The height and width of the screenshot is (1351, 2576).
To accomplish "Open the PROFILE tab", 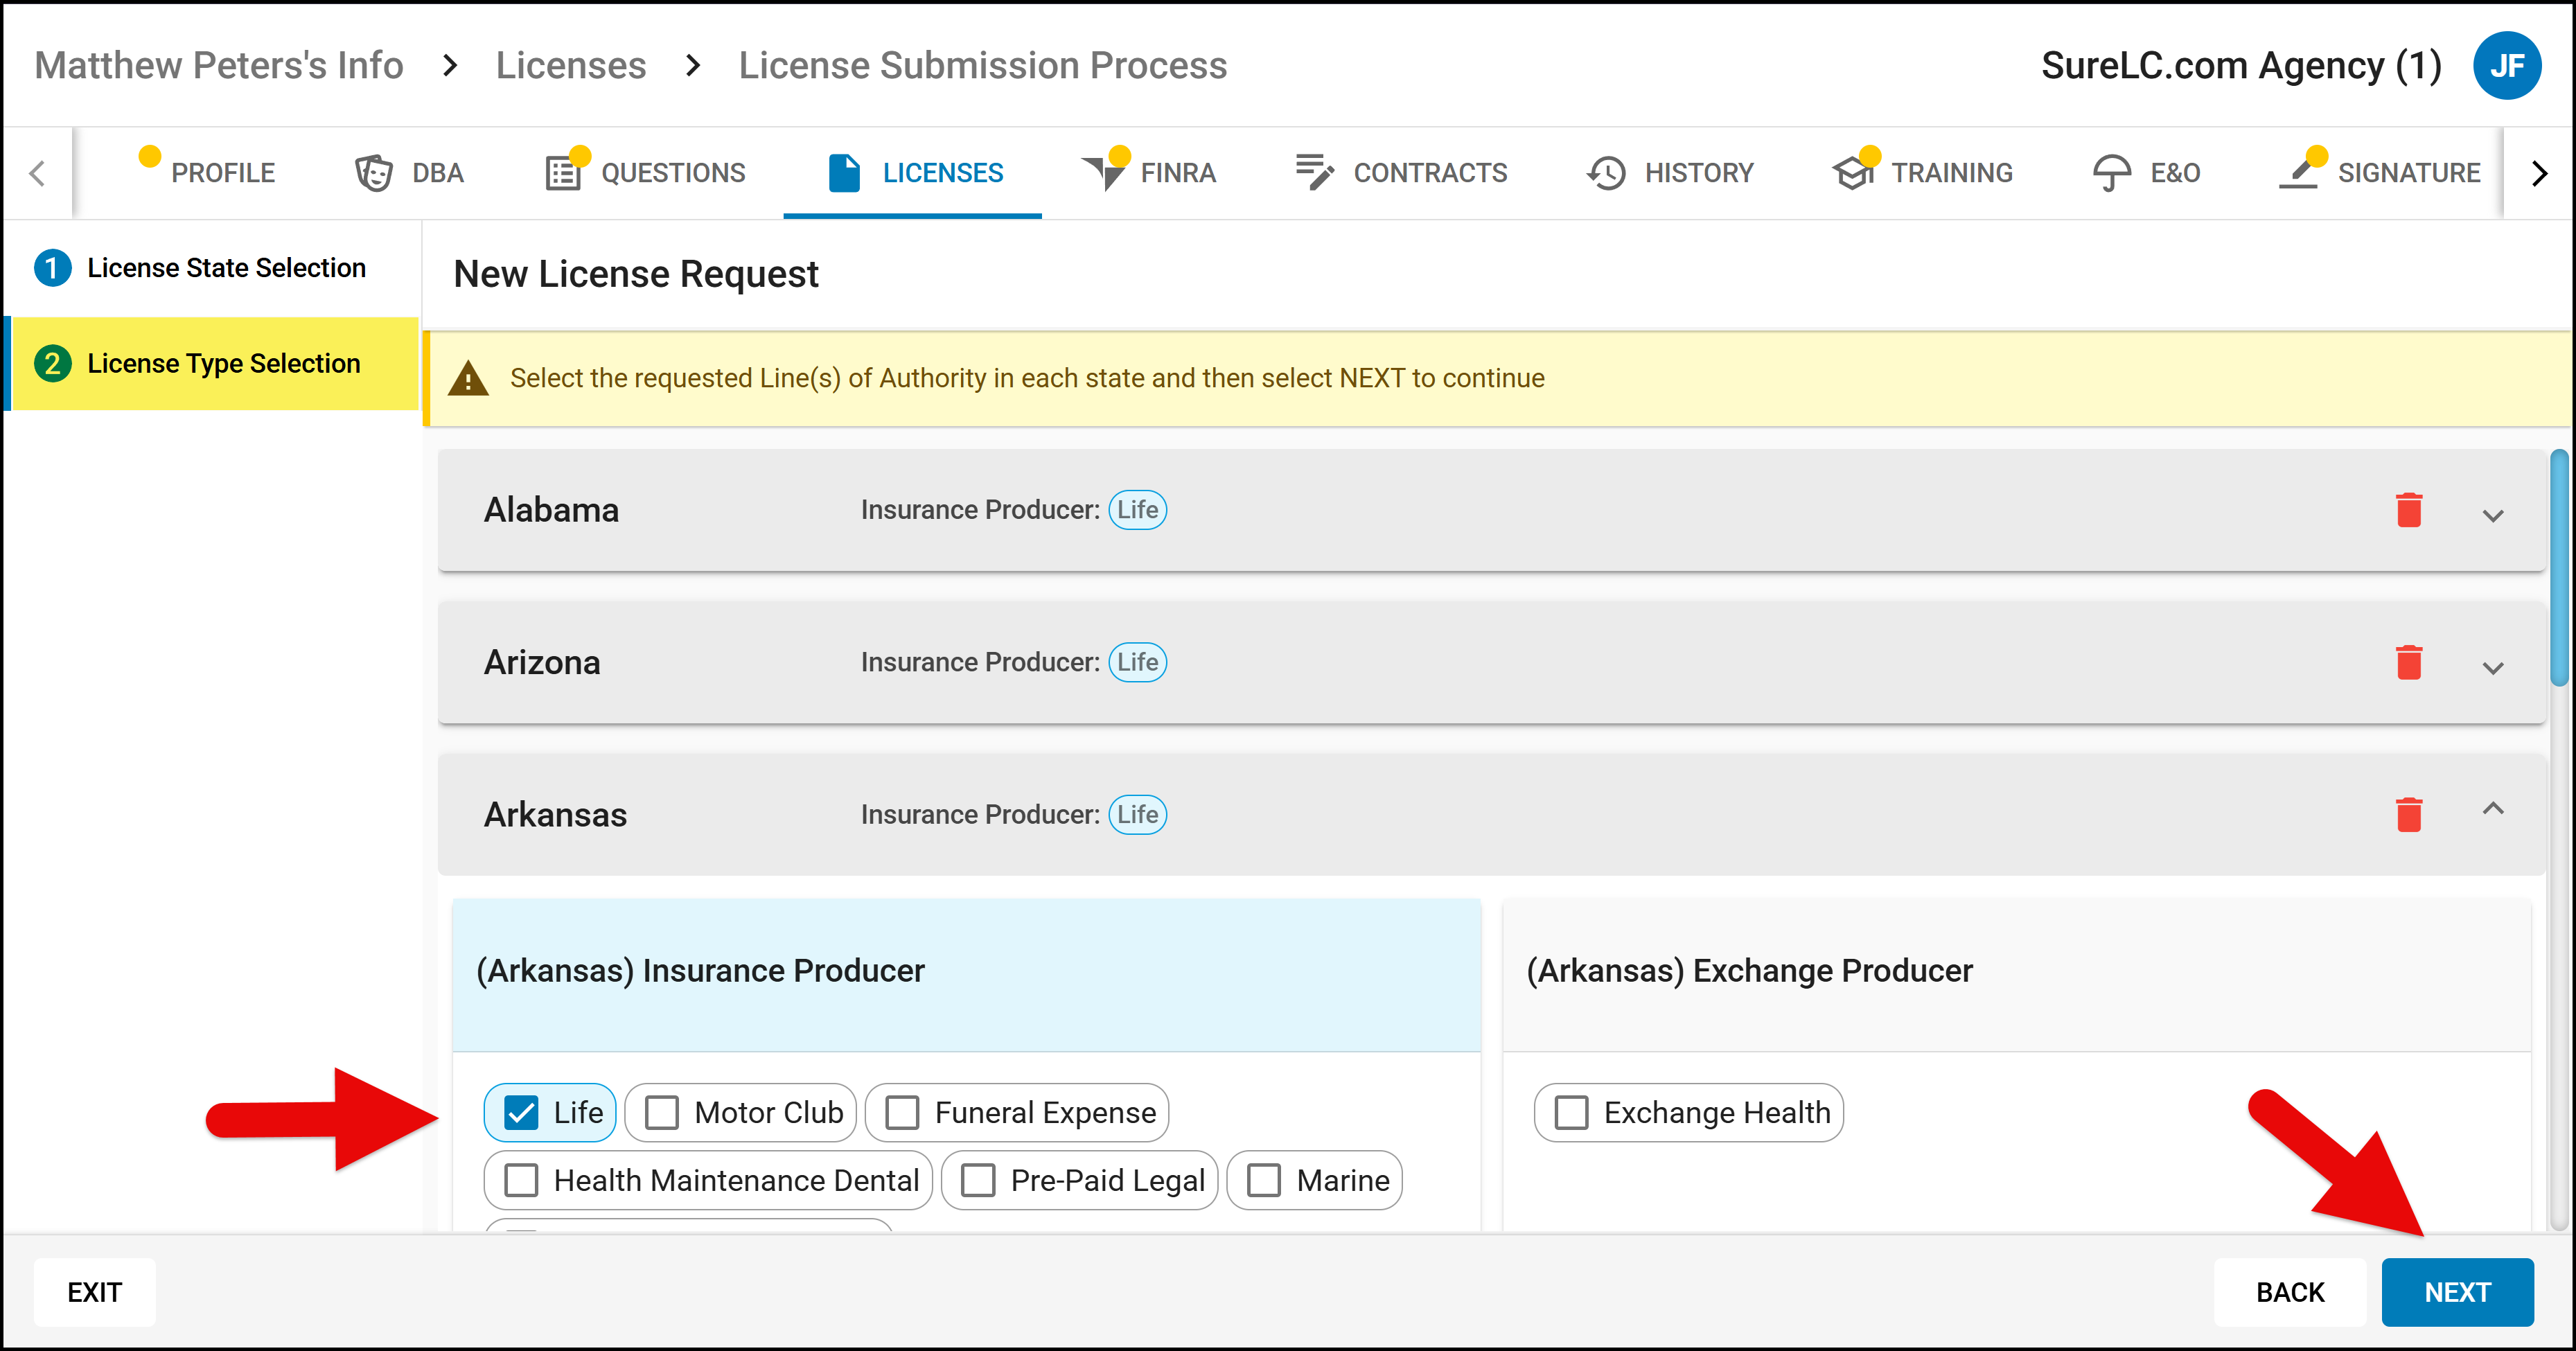I will [206, 173].
